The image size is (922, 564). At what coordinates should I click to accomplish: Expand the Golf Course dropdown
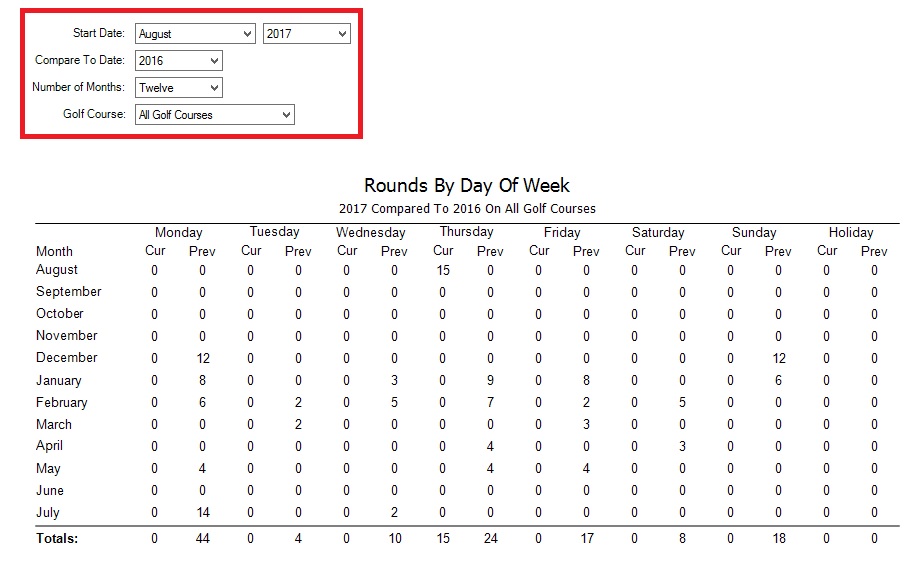215,115
